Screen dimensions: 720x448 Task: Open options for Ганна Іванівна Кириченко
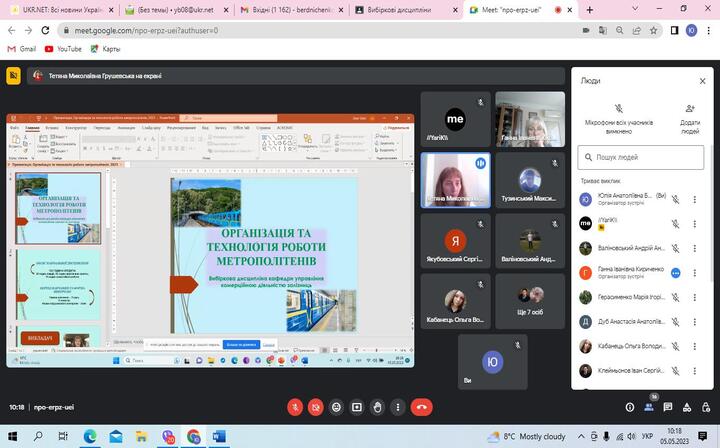click(695, 273)
